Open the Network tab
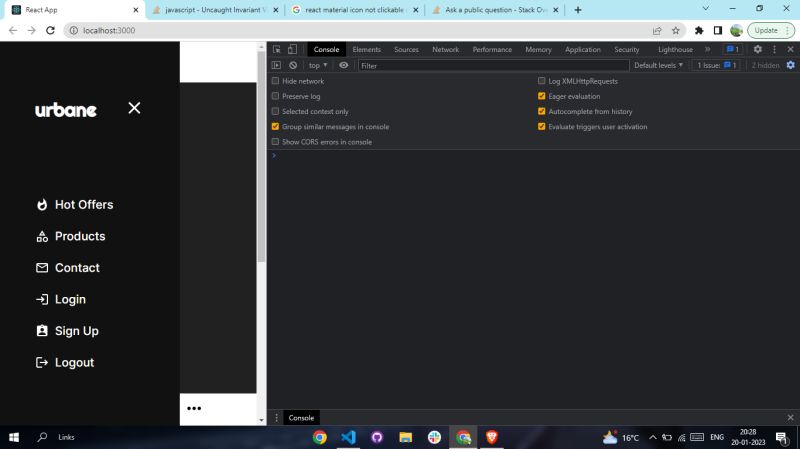This screenshot has height=449, width=800. (445, 49)
